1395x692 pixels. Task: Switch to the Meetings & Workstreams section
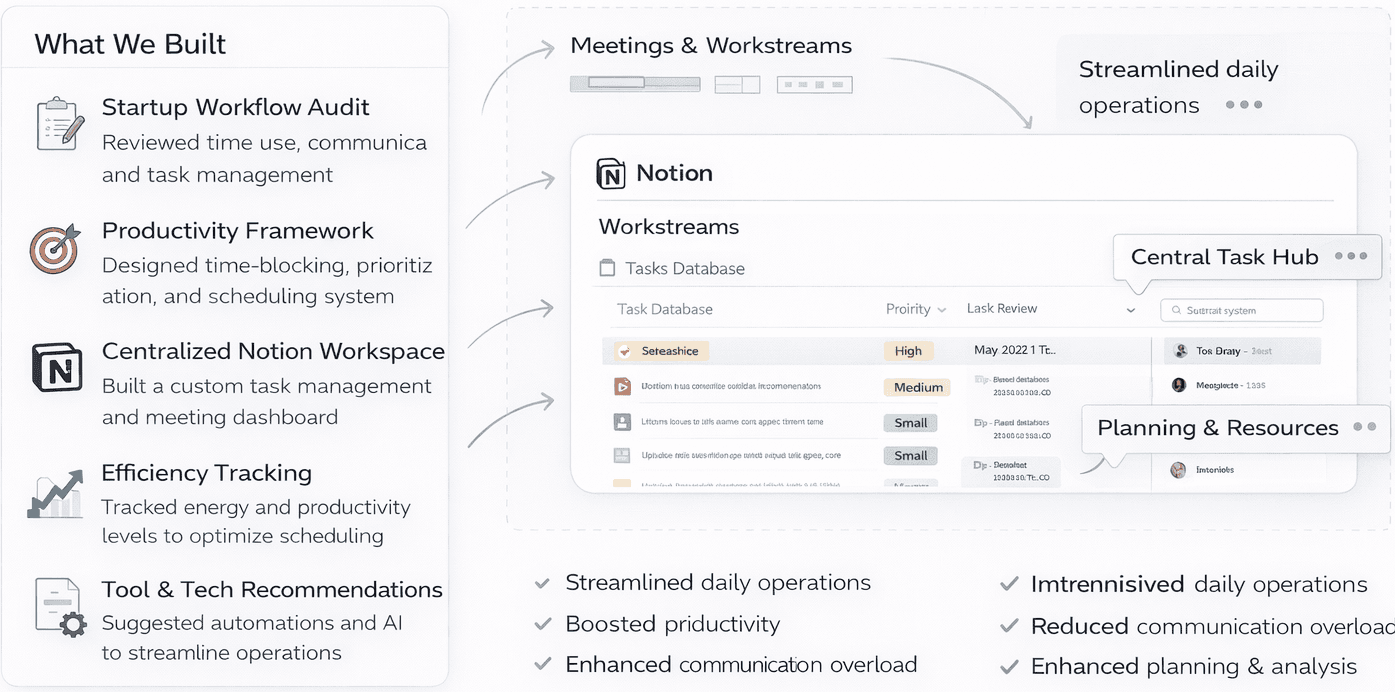point(711,45)
